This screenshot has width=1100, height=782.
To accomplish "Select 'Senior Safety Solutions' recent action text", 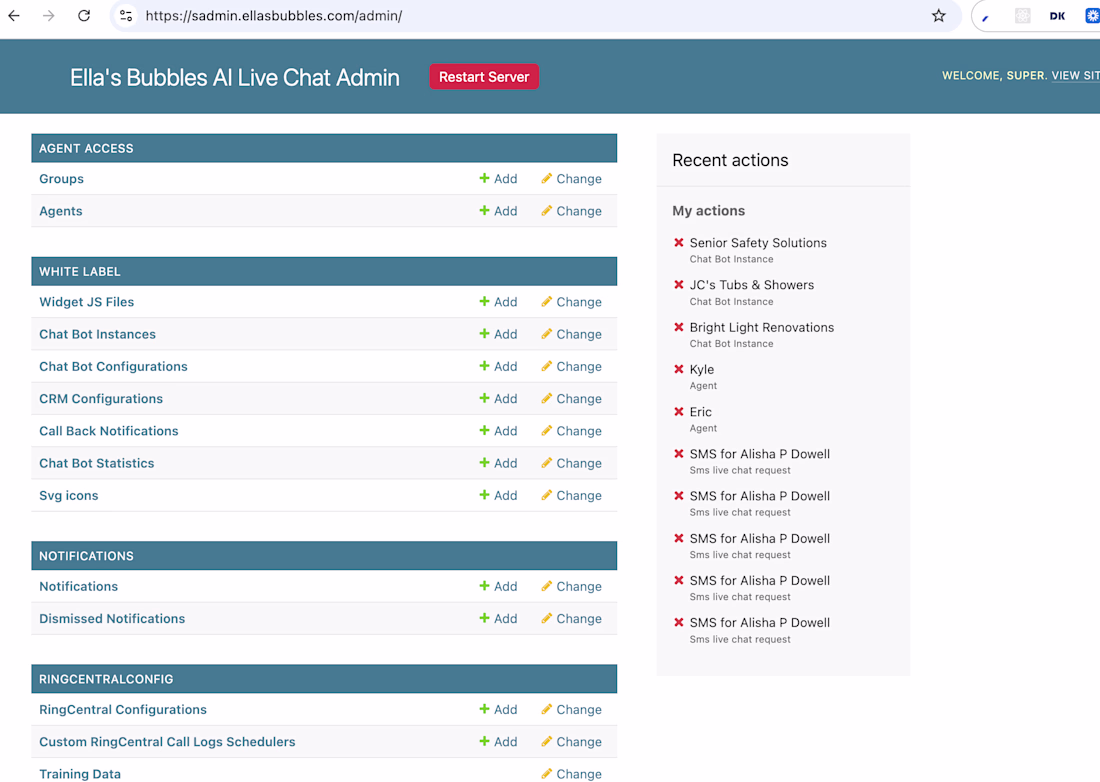I will [758, 243].
